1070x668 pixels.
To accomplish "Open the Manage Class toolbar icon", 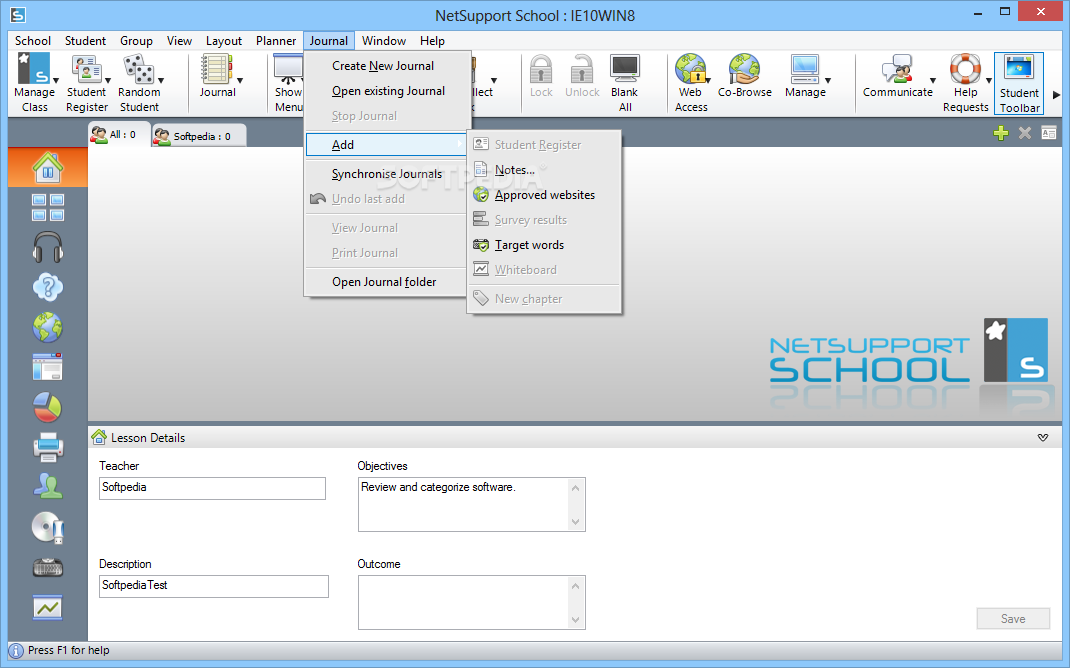I will [33, 83].
